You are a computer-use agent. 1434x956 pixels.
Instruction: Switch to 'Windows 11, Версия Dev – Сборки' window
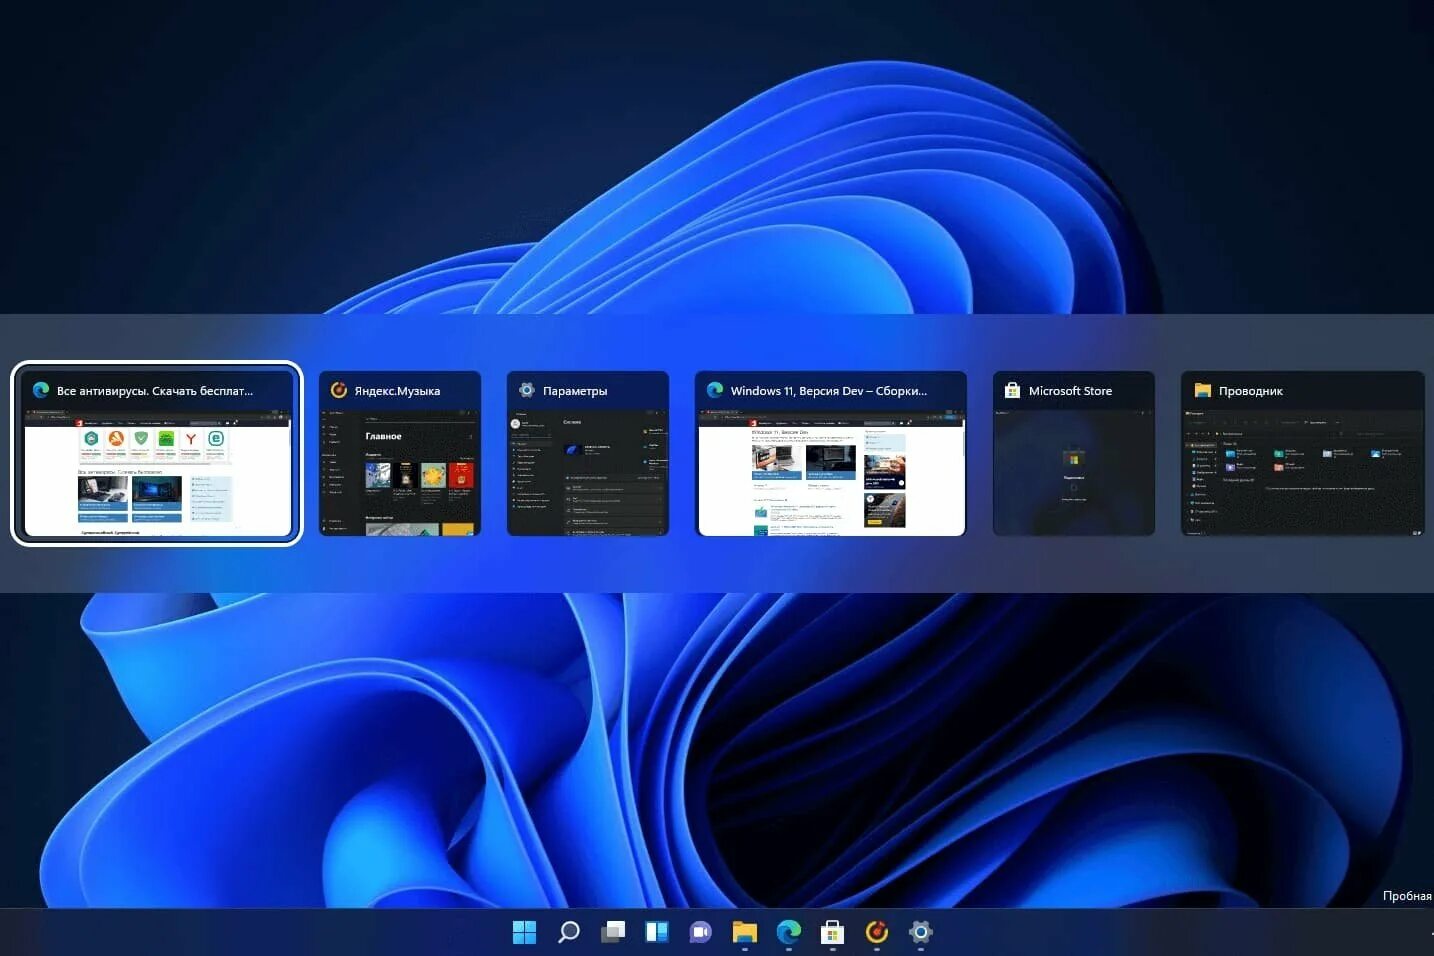[831, 453]
